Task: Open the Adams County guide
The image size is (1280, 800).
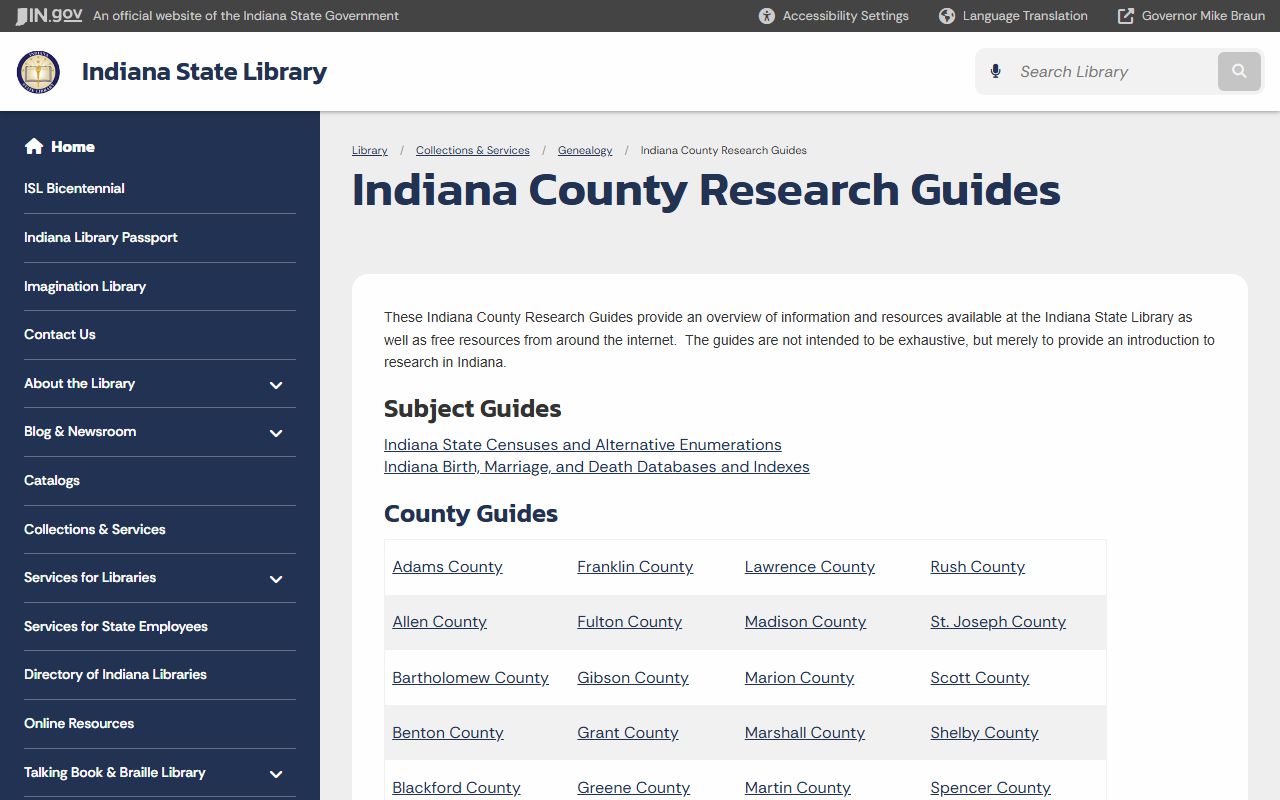Action: (447, 567)
